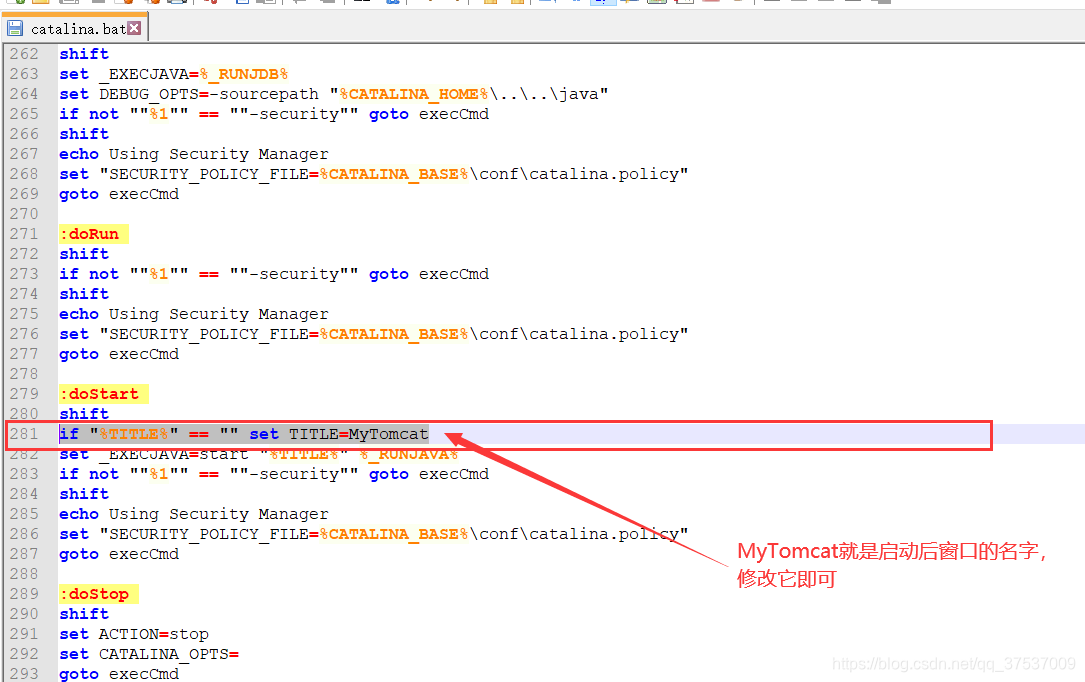Image resolution: width=1085 pixels, height=682 pixels.
Task: Click line number 263 in the margin
Action: pos(24,74)
